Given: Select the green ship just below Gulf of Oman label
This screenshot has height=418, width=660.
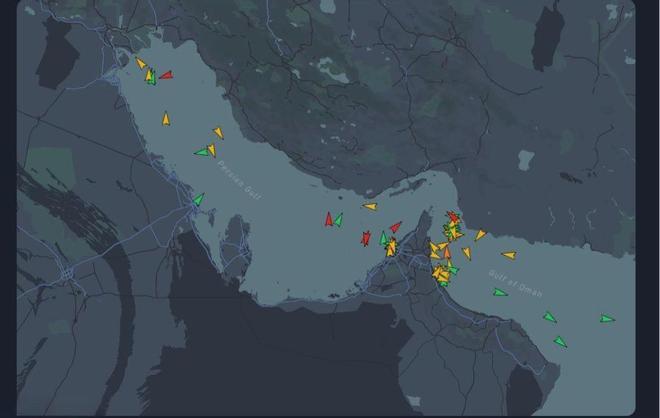Looking at the screenshot, I should tap(499, 292).
